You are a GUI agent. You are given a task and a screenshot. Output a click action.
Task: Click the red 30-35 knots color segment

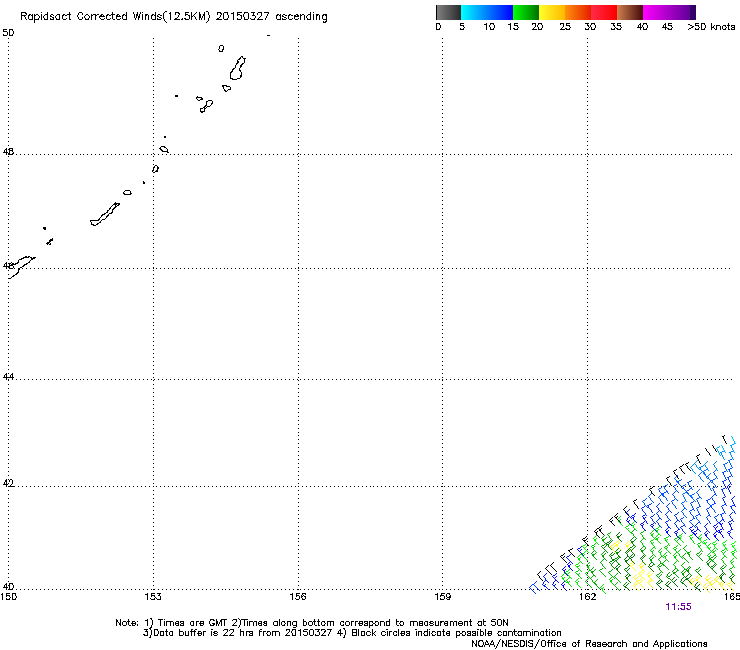pos(604,12)
